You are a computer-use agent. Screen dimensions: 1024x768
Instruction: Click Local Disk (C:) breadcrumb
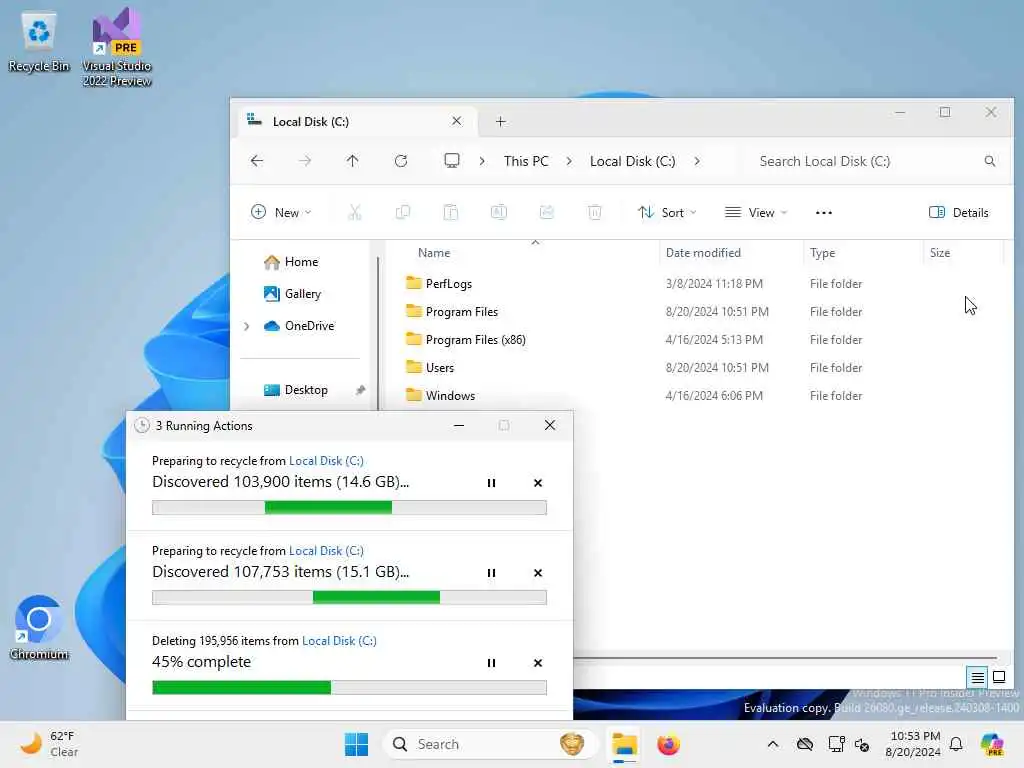tap(632, 161)
